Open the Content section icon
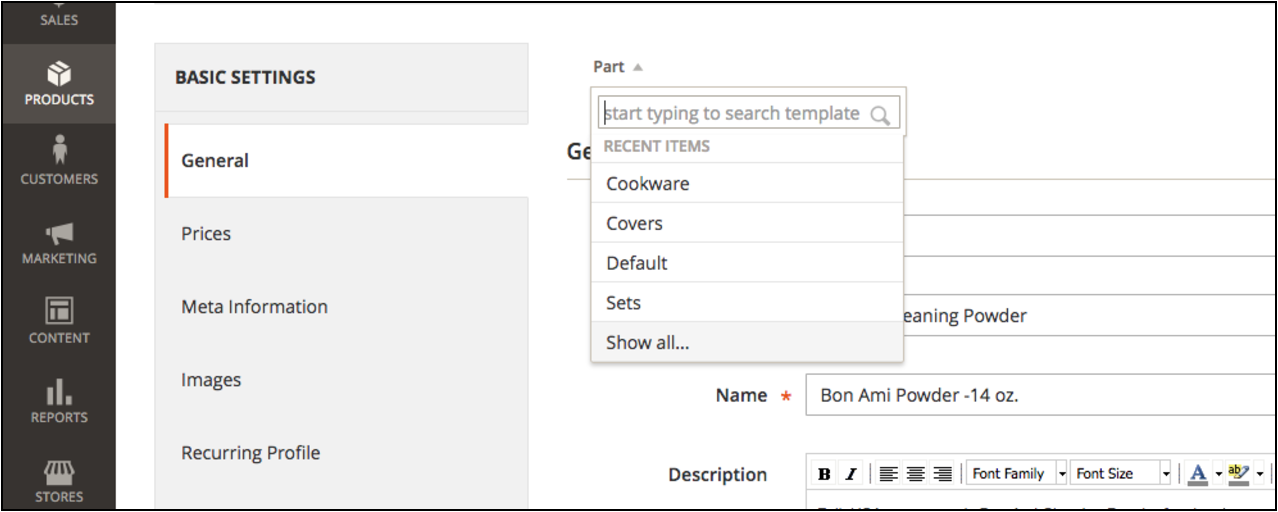Image resolution: width=1278 pixels, height=512 pixels. pyautogui.click(x=58, y=321)
